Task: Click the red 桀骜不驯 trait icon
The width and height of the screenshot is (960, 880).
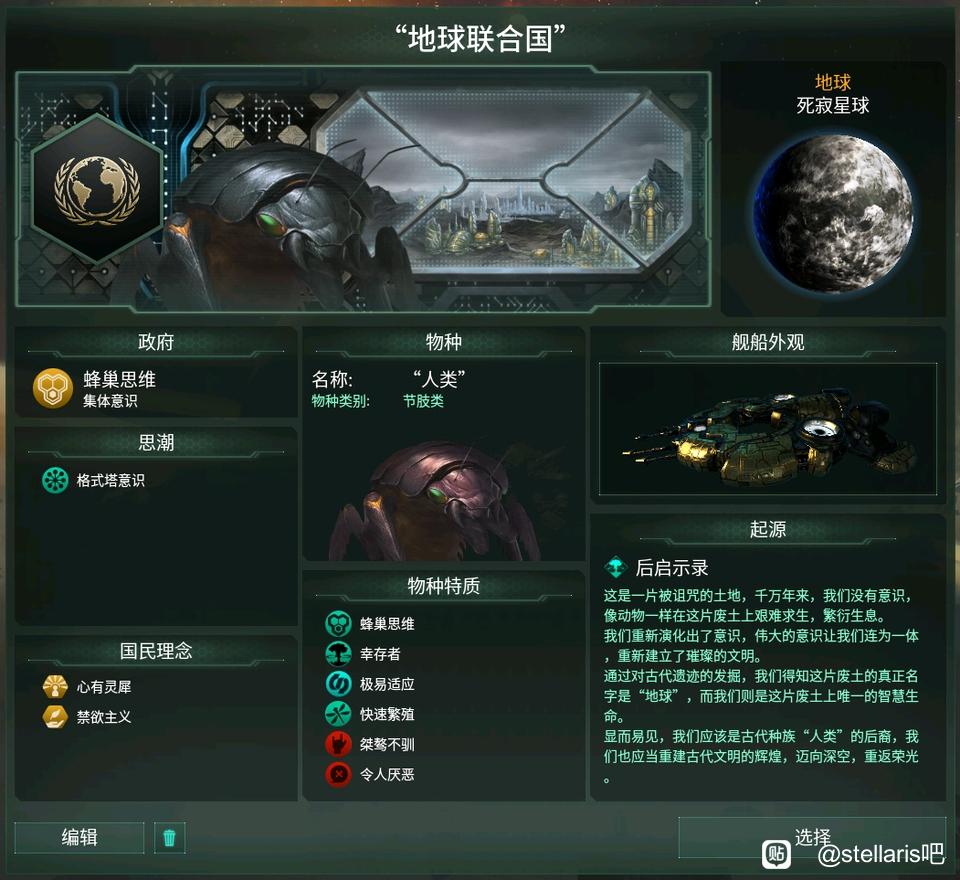Action: coord(338,744)
